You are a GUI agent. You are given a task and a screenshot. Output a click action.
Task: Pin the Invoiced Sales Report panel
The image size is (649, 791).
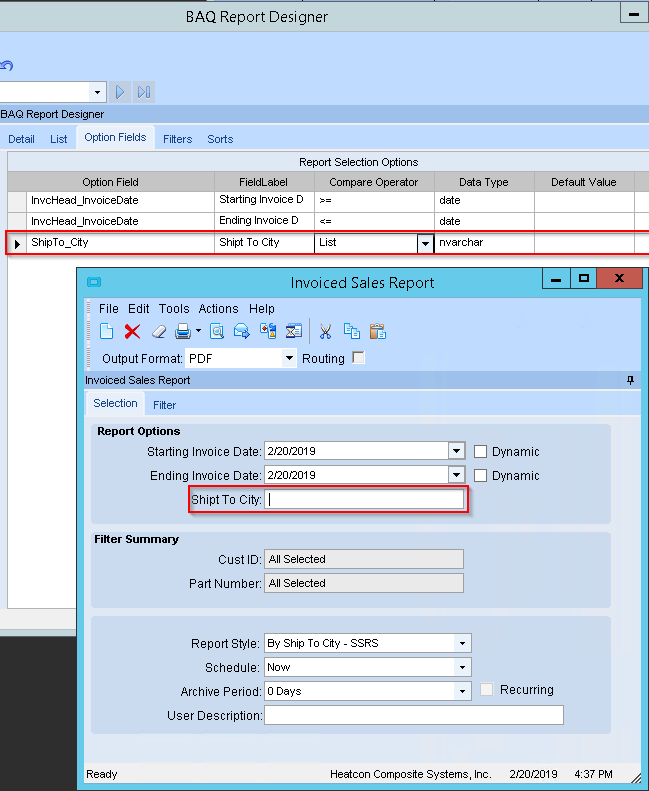point(630,380)
